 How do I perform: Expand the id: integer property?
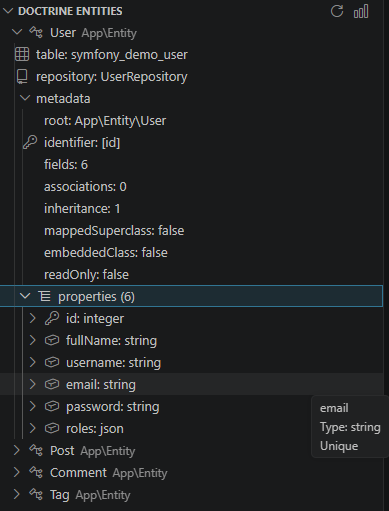tap(32, 318)
